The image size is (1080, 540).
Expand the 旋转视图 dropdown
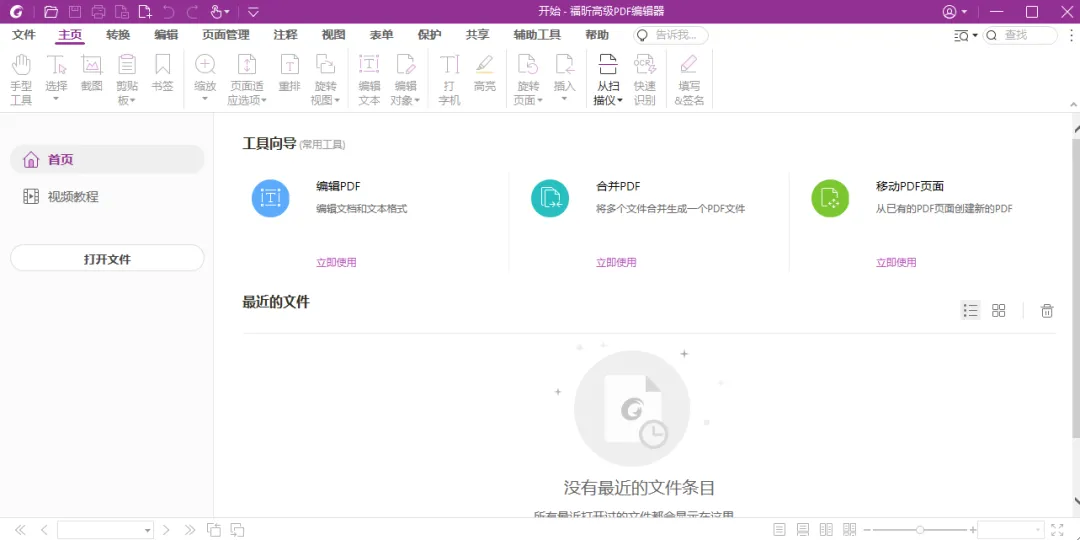coord(338,101)
